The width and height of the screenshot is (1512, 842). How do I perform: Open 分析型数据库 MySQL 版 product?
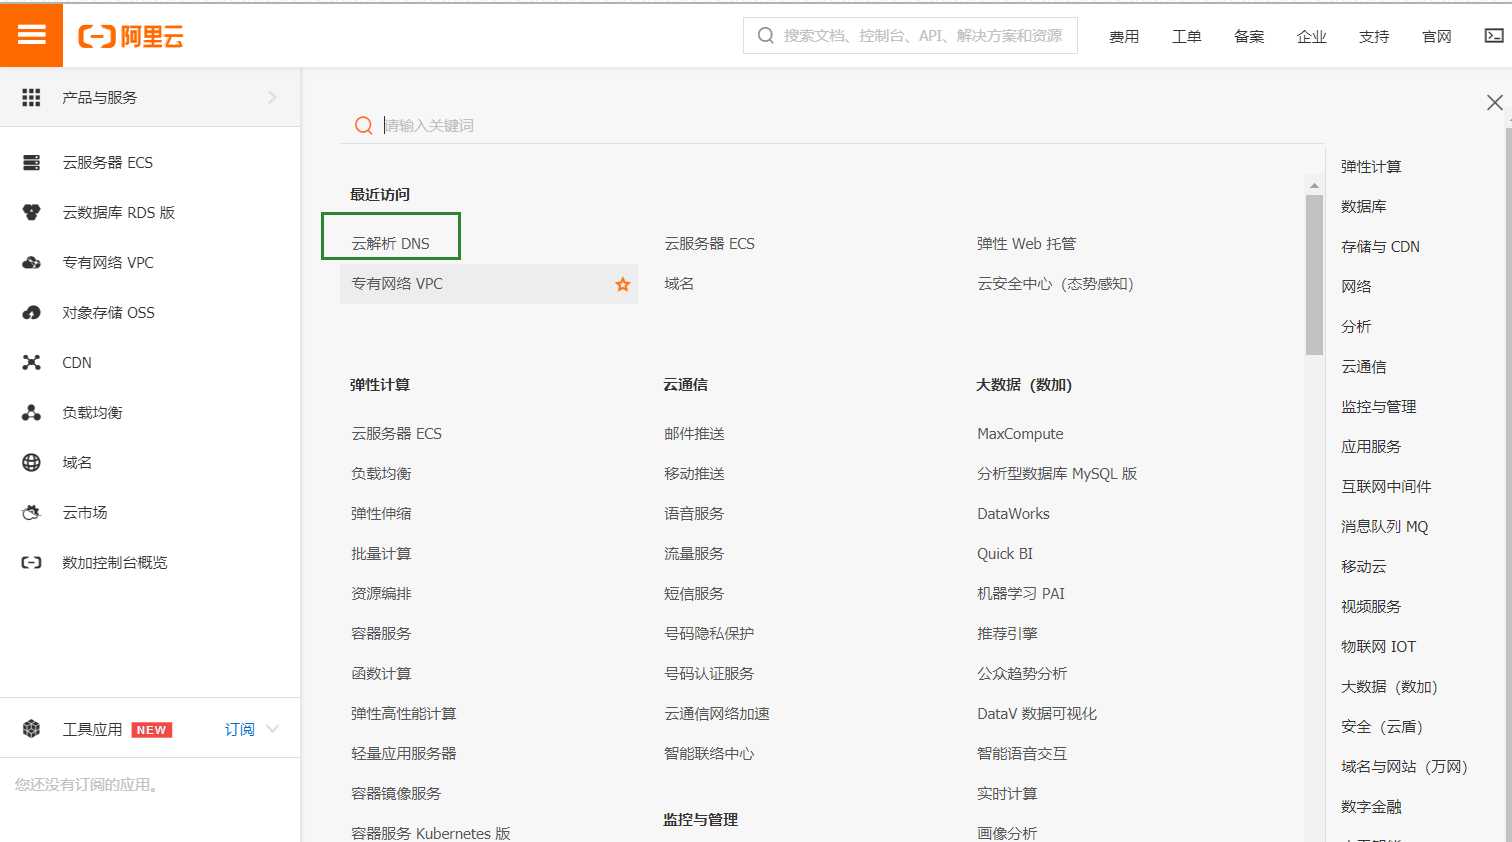(x=1057, y=473)
